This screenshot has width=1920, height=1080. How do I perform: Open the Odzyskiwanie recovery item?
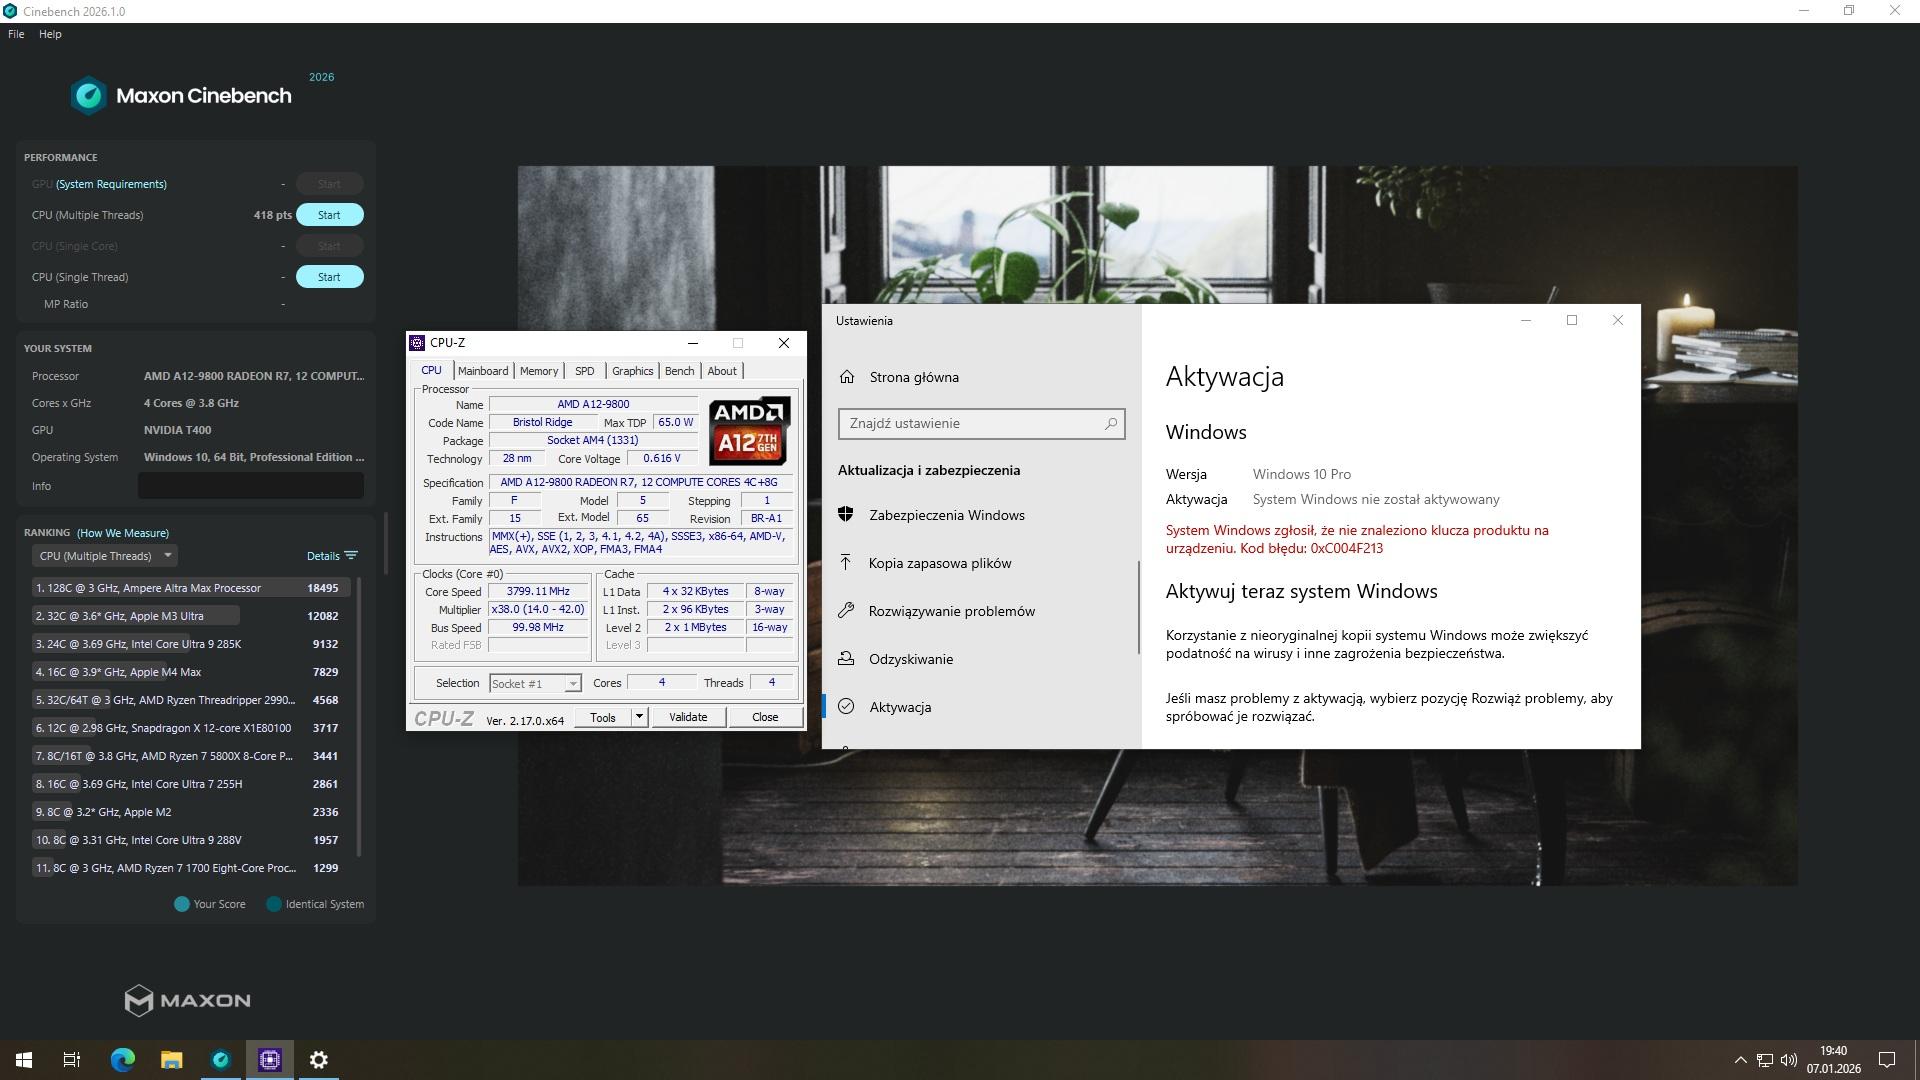910,659
